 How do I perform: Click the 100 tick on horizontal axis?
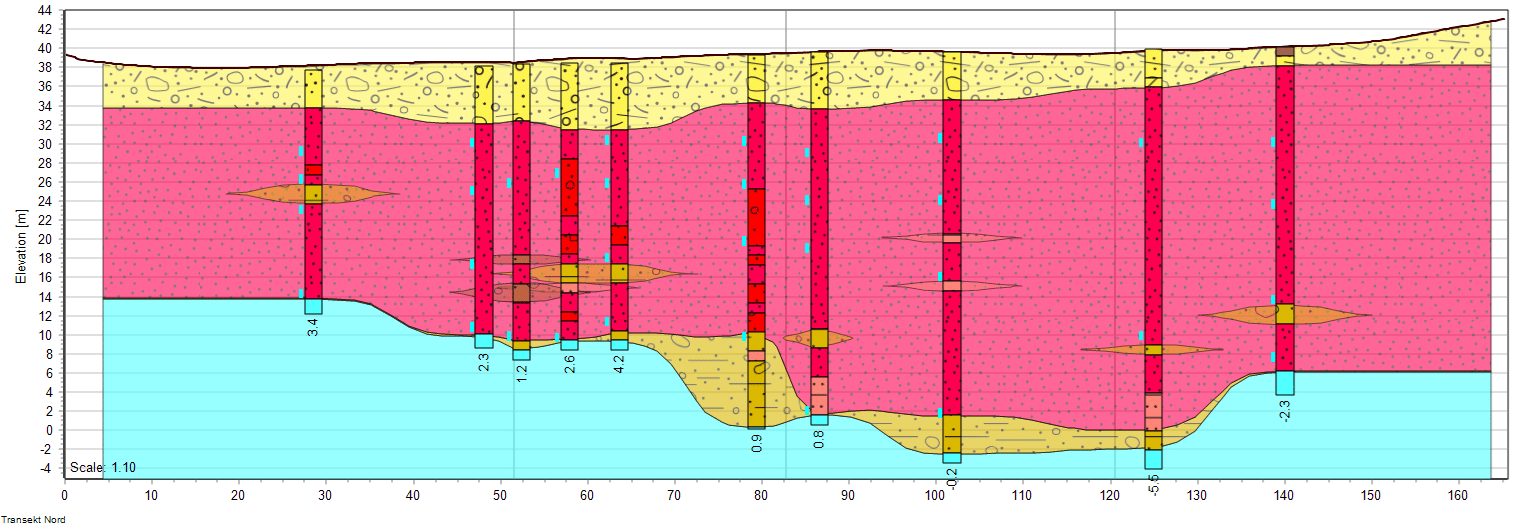pyautogui.click(x=936, y=495)
